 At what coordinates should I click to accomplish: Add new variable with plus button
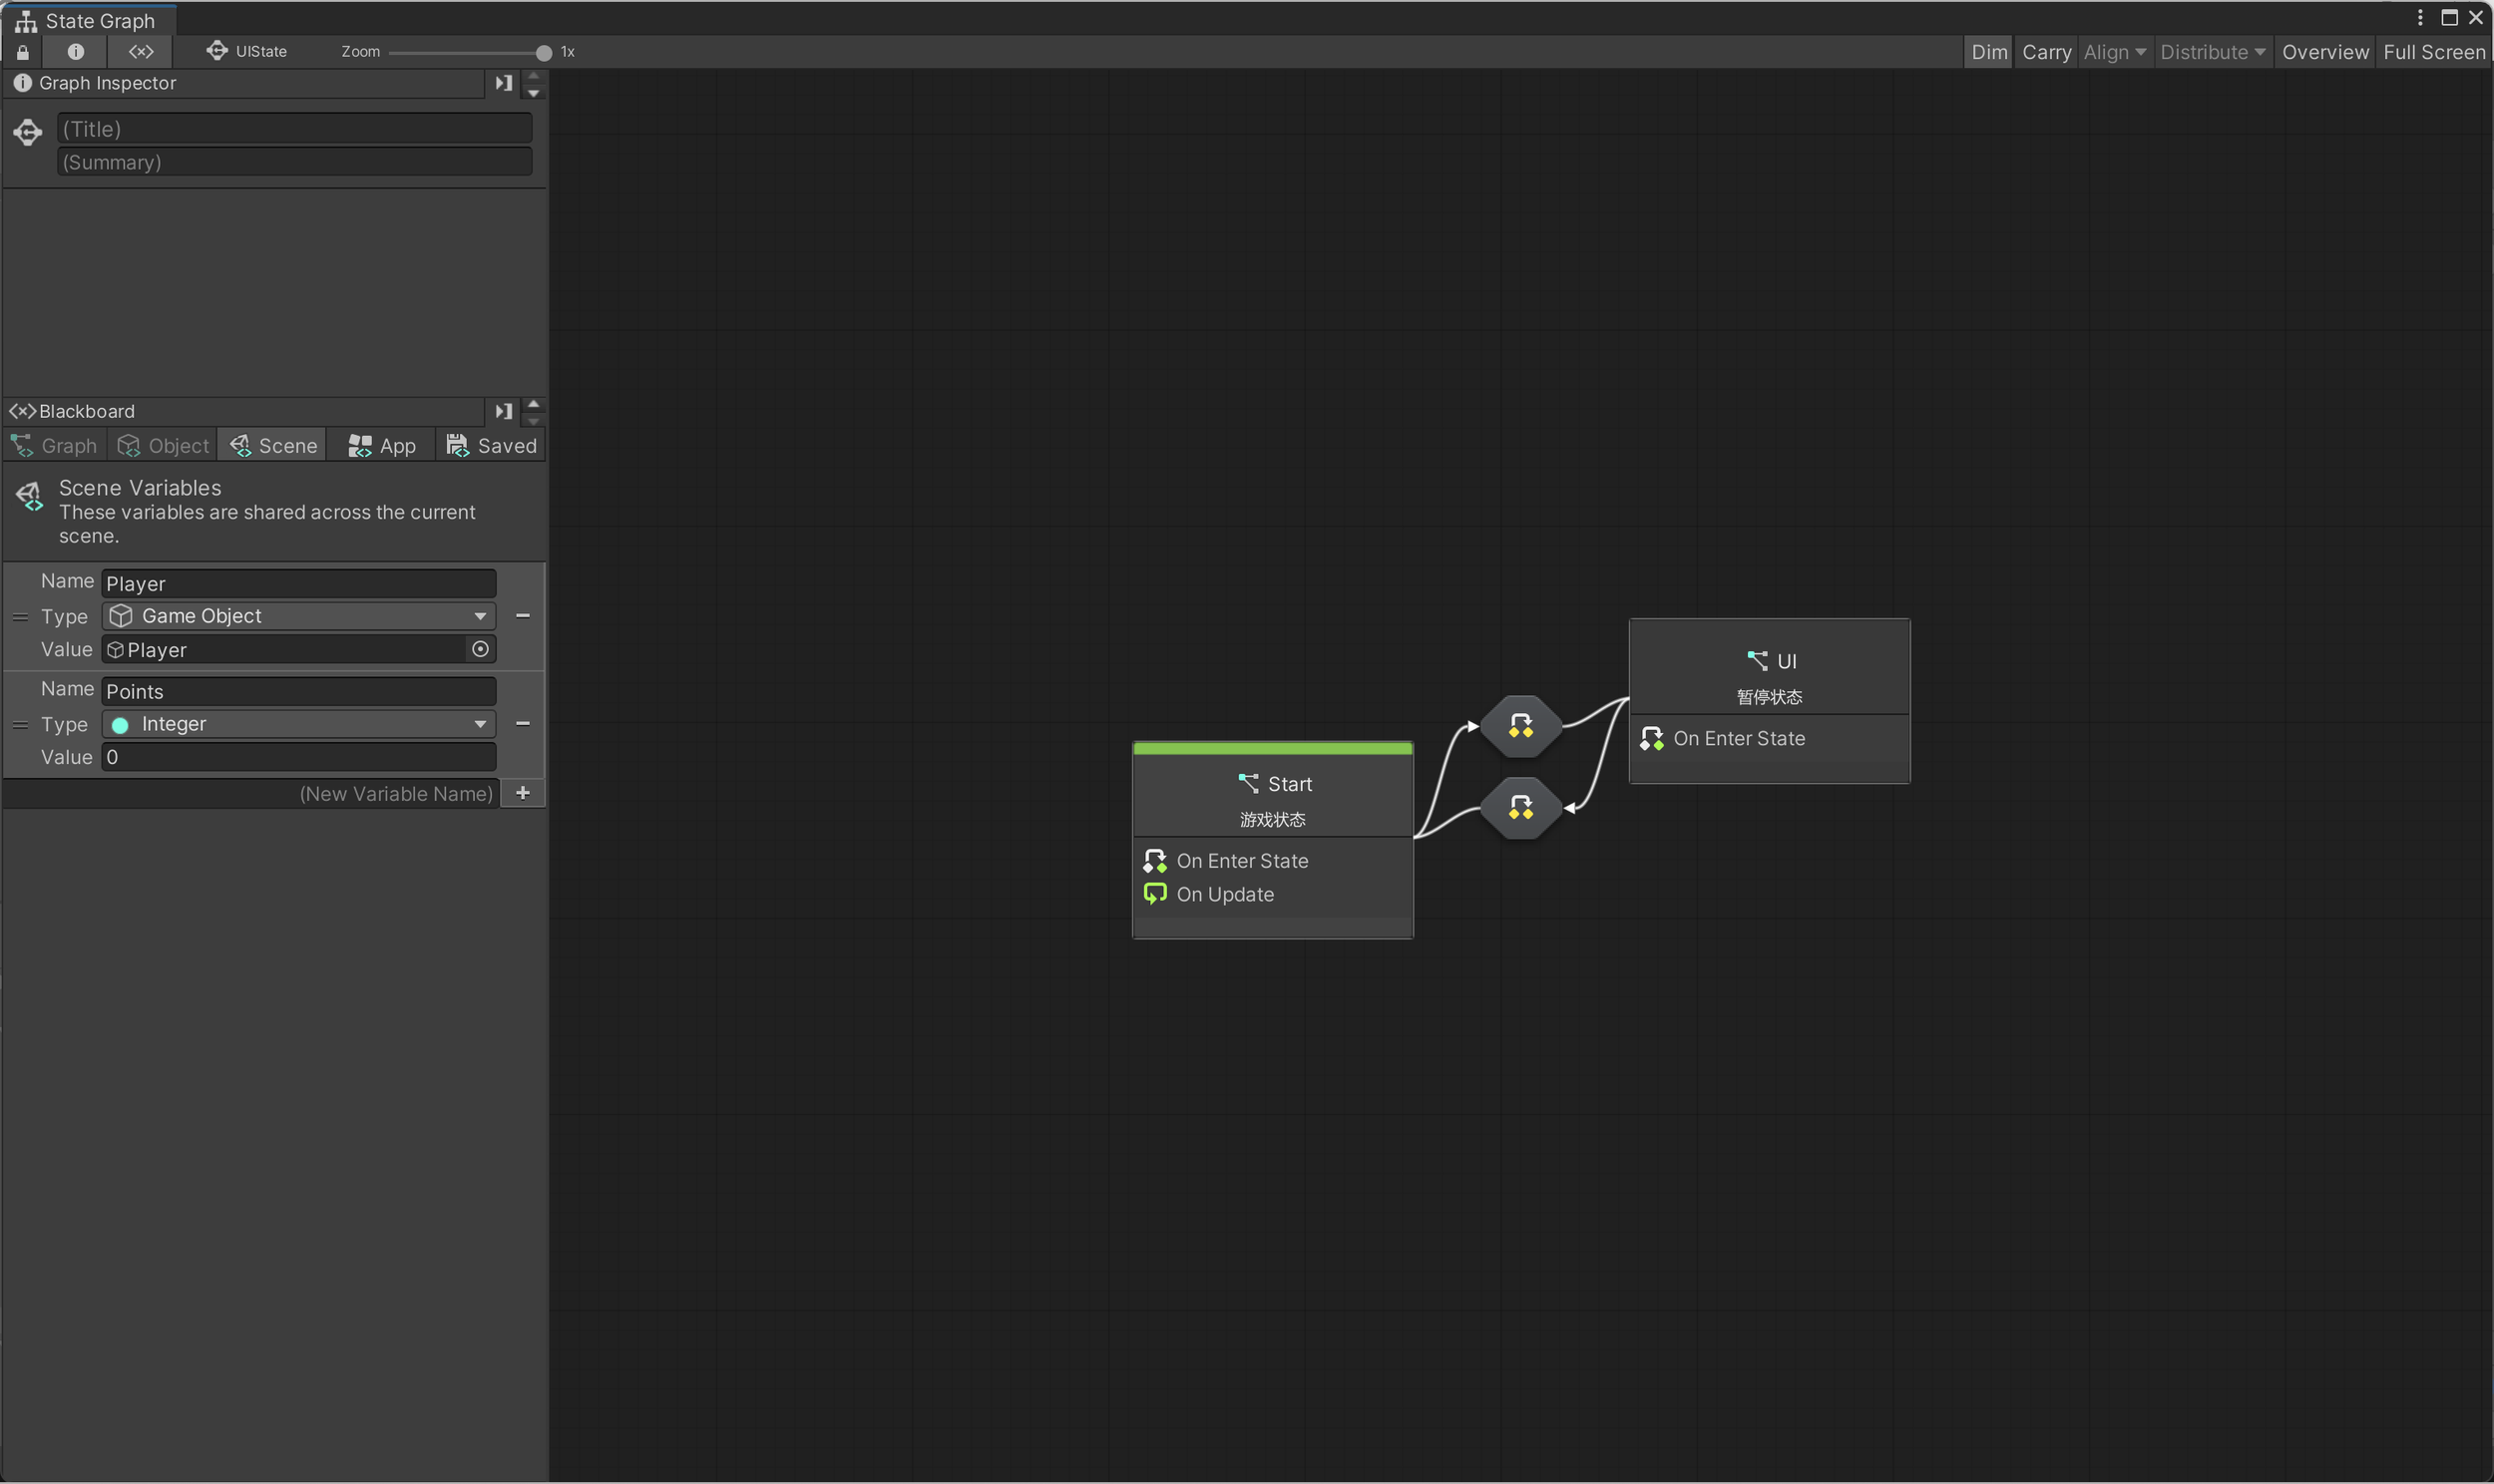tap(522, 793)
